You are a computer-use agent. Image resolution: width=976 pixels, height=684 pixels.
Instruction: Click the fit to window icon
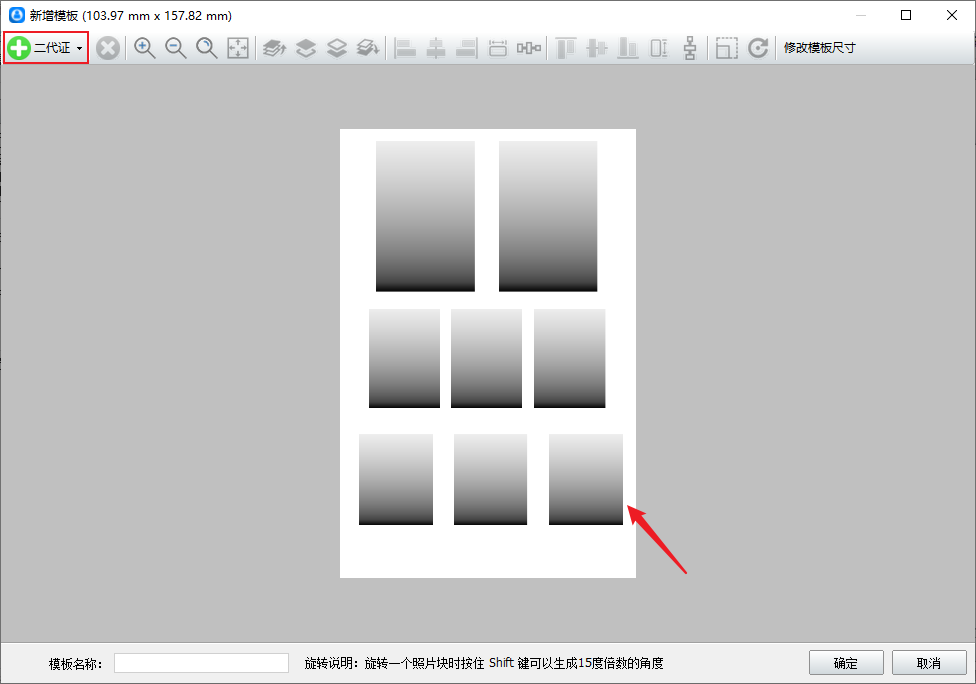point(238,48)
